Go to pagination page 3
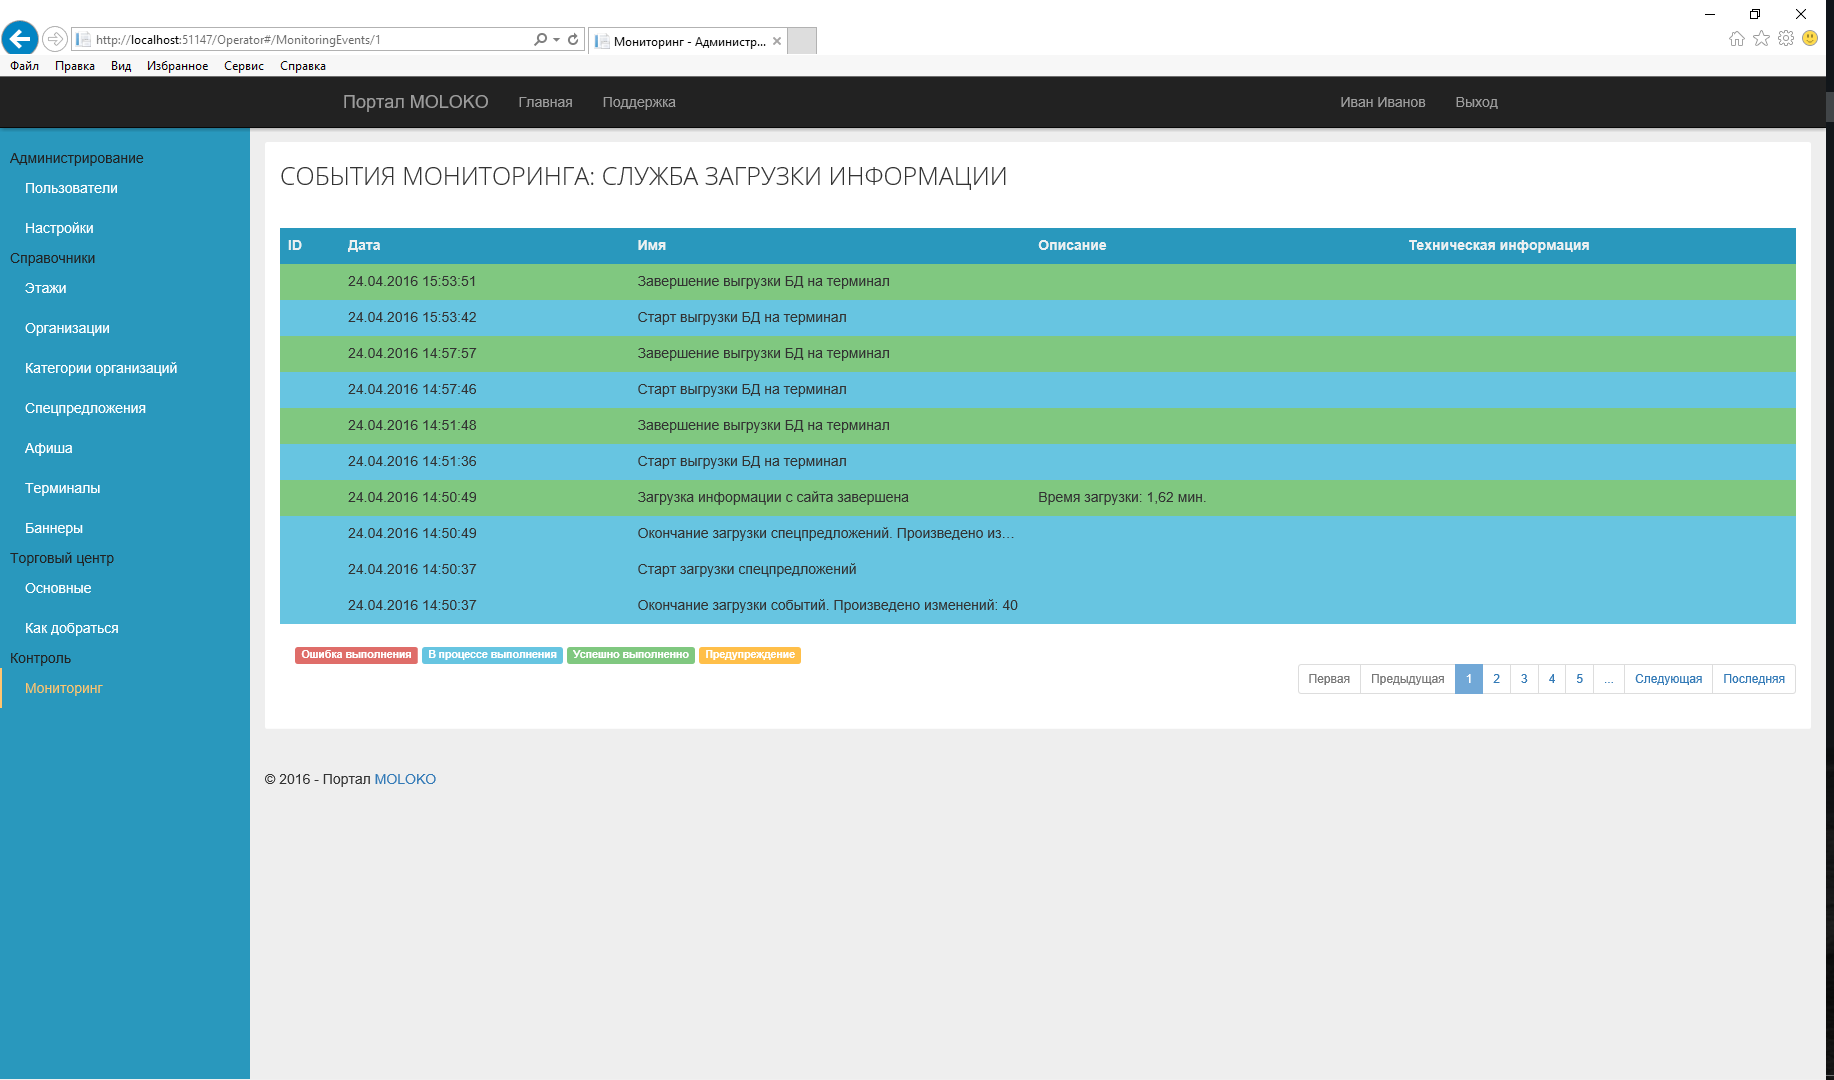 [x=1524, y=679]
